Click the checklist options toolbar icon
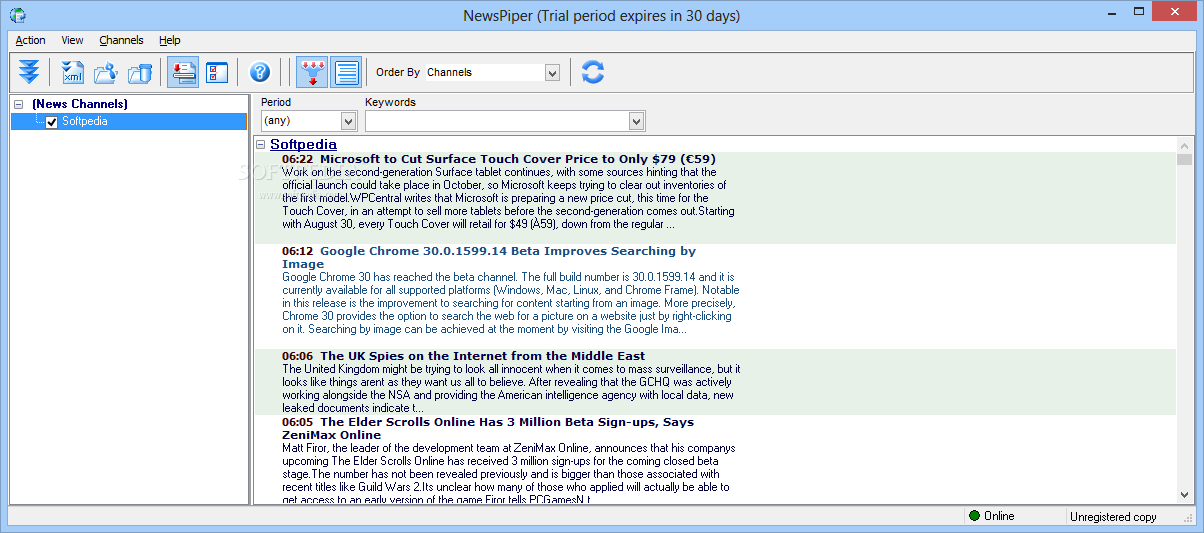 [x=217, y=72]
